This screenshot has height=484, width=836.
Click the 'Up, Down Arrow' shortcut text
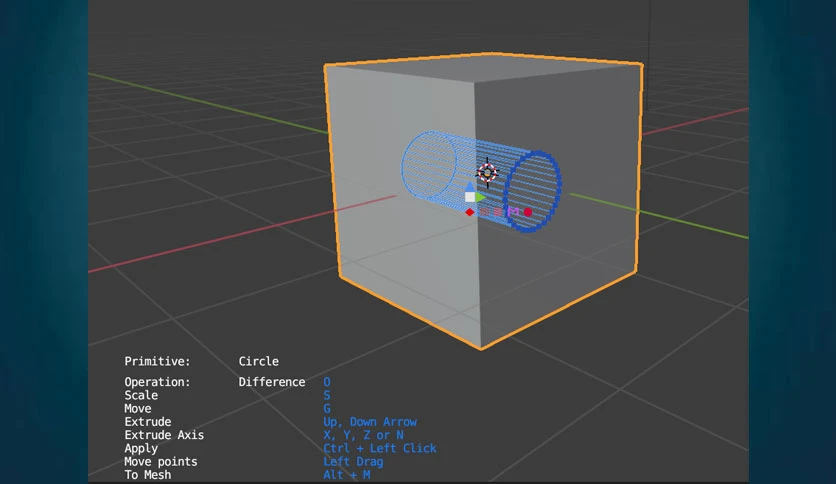click(x=370, y=422)
